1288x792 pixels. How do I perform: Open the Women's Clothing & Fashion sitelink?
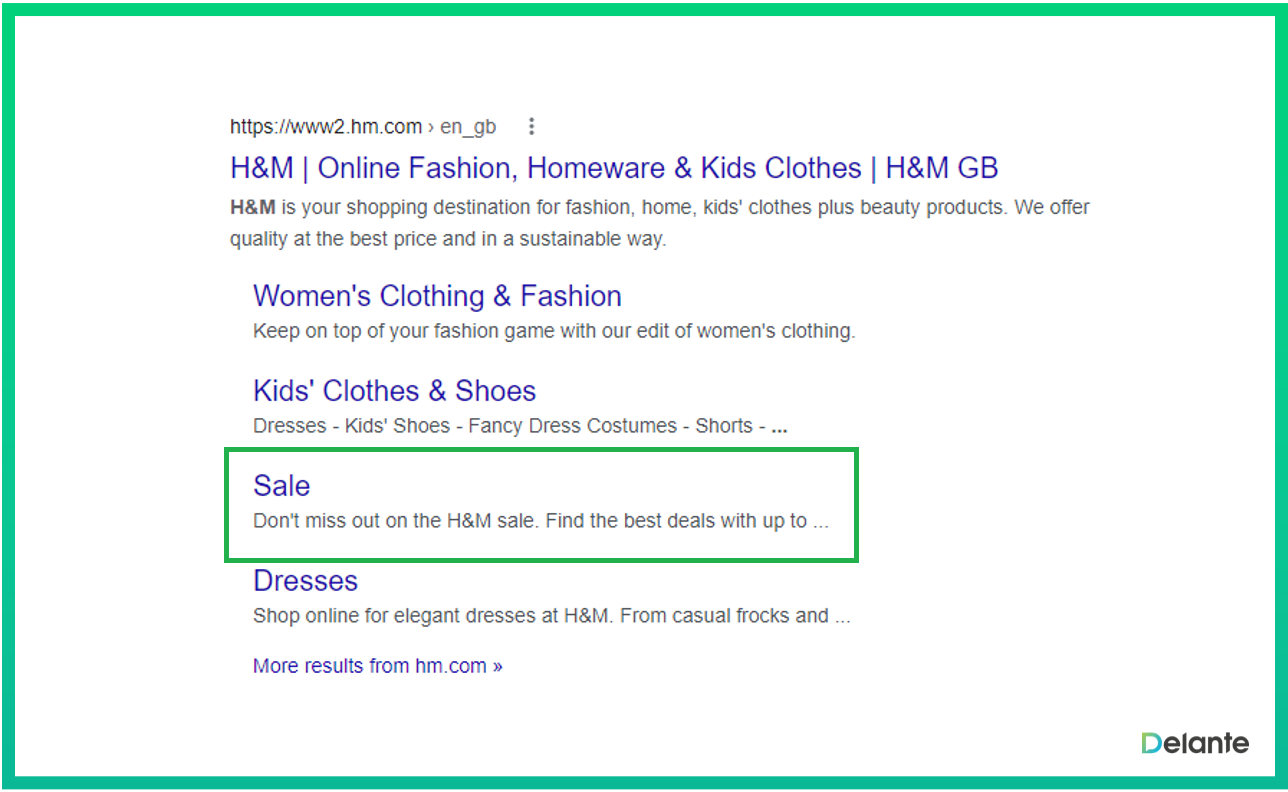(437, 296)
